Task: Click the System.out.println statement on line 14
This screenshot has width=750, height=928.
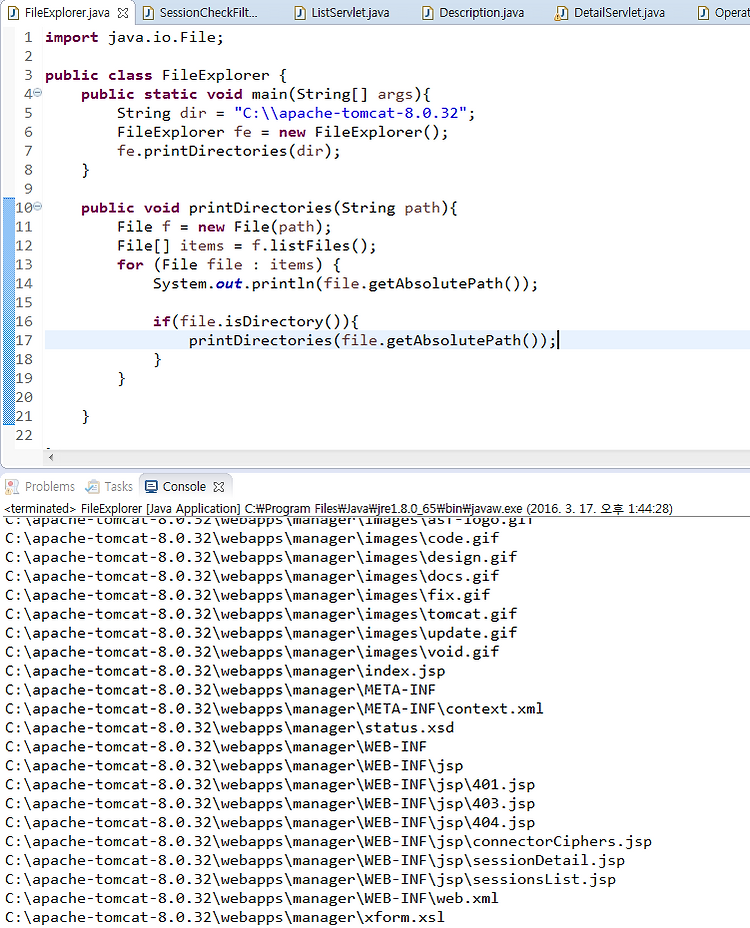Action: (345, 283)
